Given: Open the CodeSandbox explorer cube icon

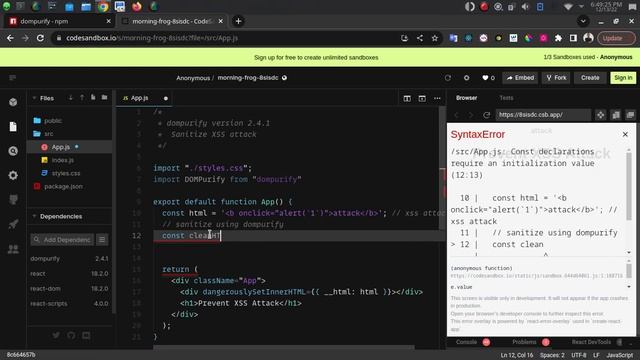Looking at the screenshot, I should coord(13,102).
